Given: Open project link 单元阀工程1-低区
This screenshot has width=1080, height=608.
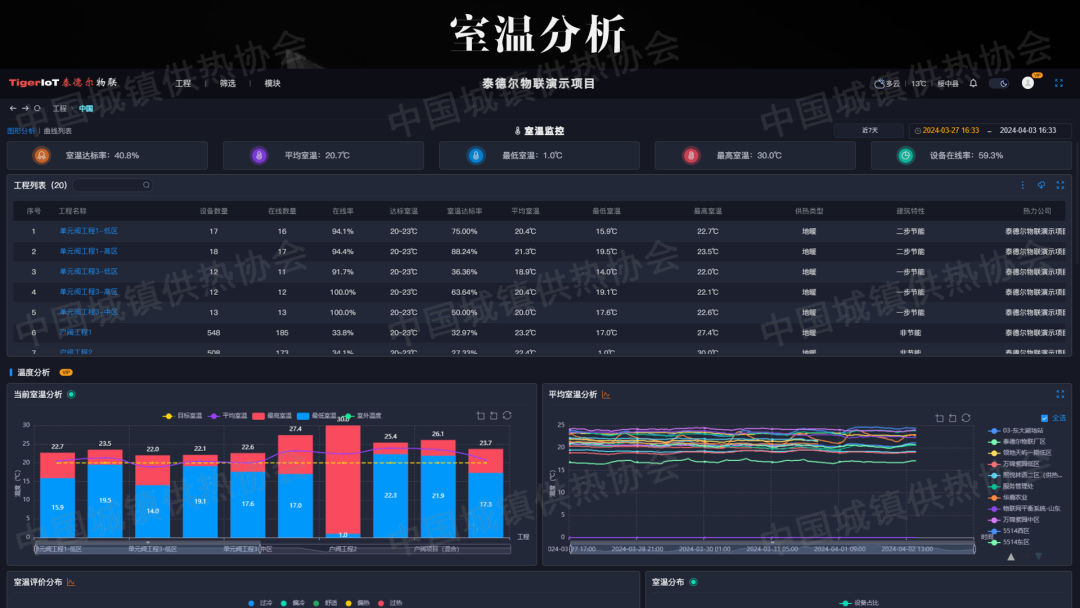Looking at the screenshot, I should pos(88,231).
